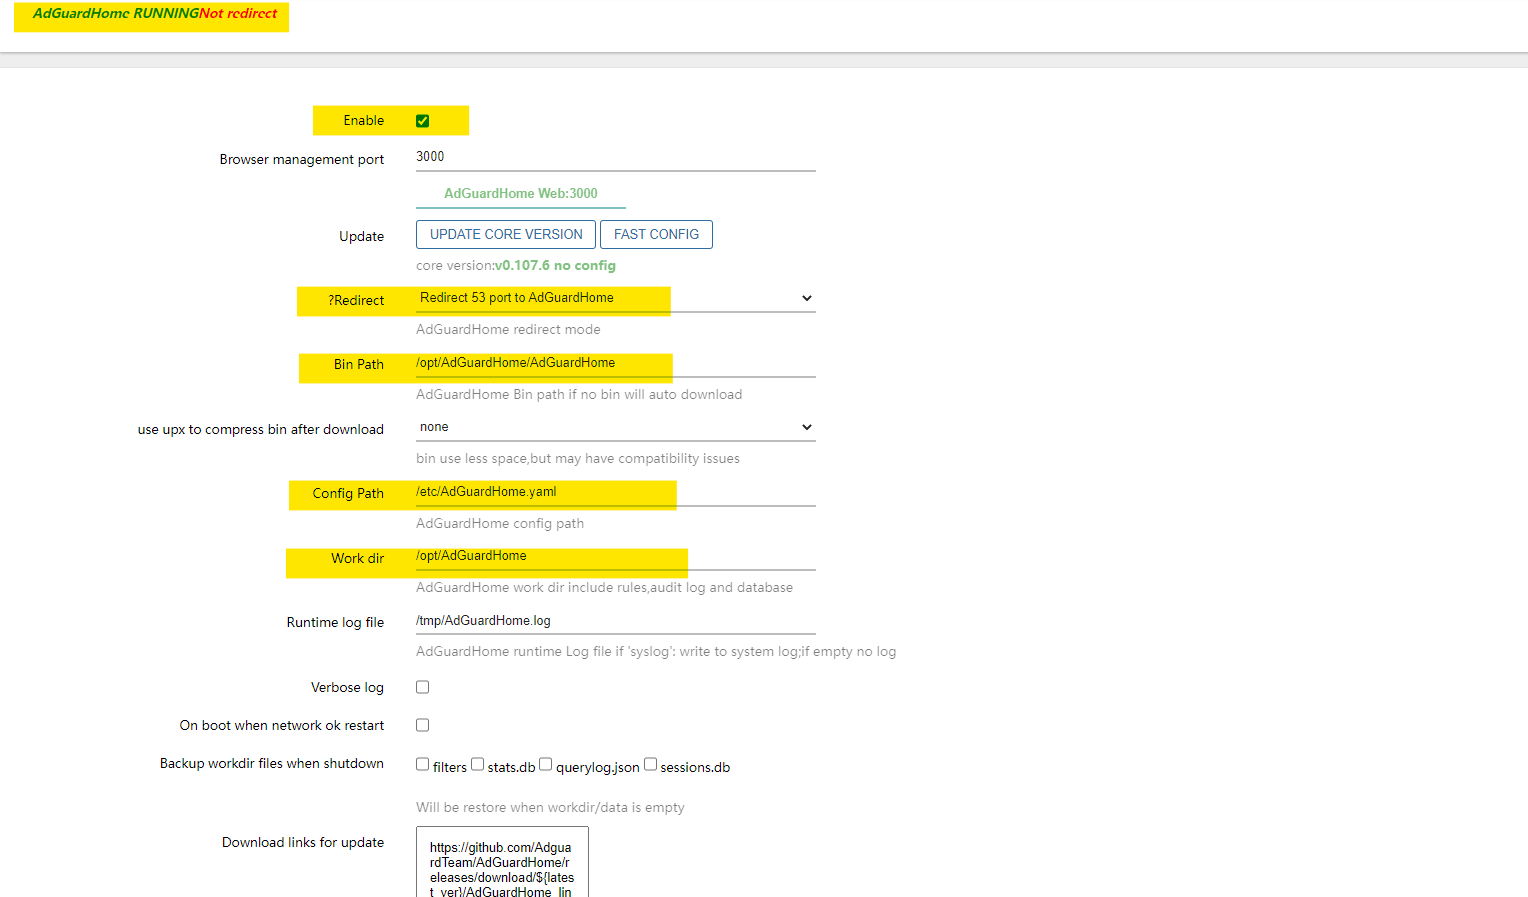
Task: Tick the querylog.json backup checkbox
Action: 546,764
